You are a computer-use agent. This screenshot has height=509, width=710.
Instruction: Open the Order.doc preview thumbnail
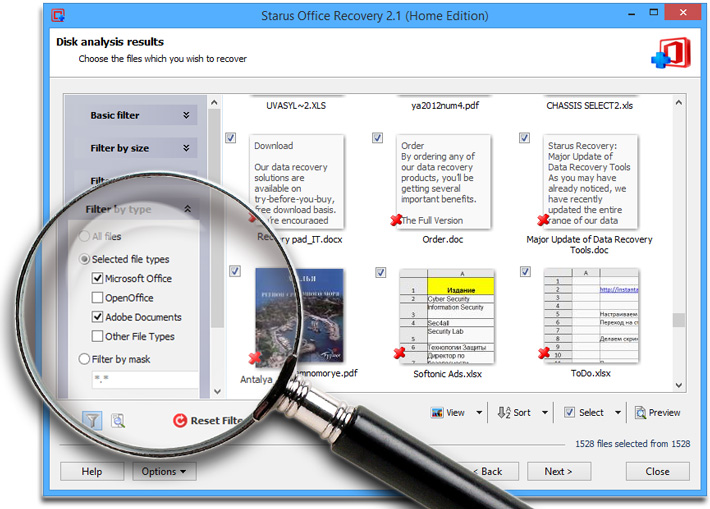click(443, 181)
